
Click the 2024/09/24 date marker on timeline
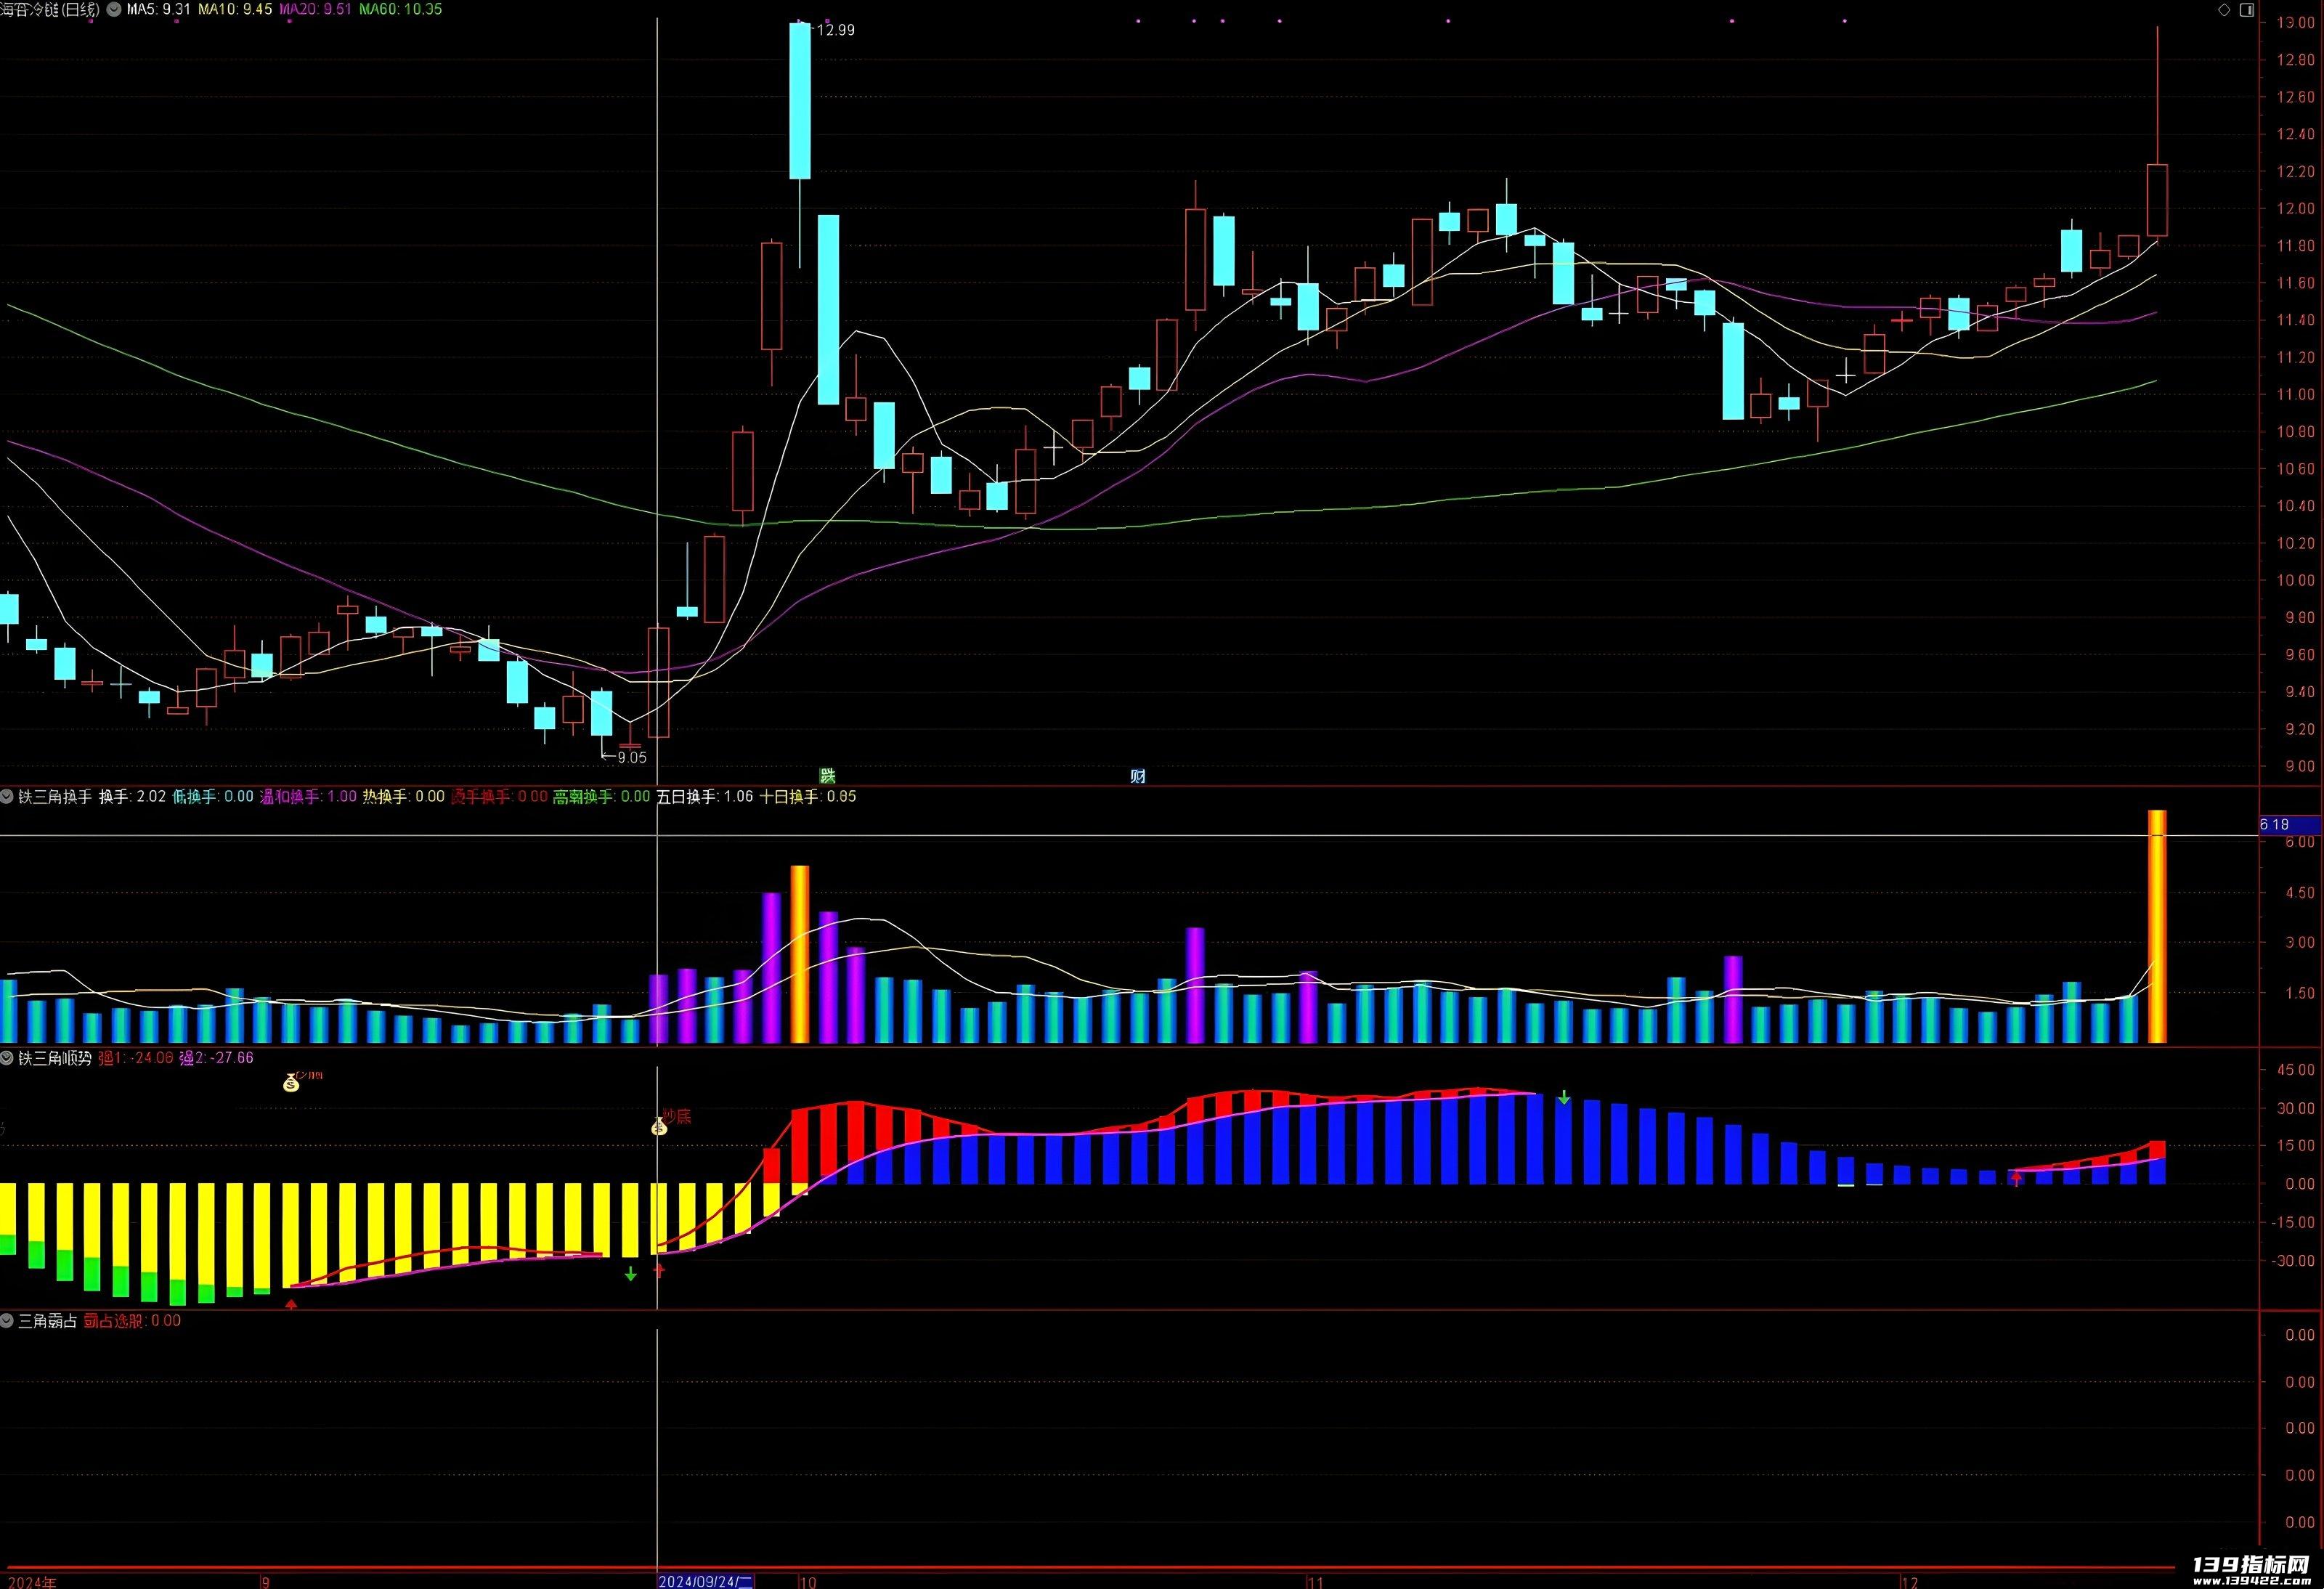(x=705, y=1582)
